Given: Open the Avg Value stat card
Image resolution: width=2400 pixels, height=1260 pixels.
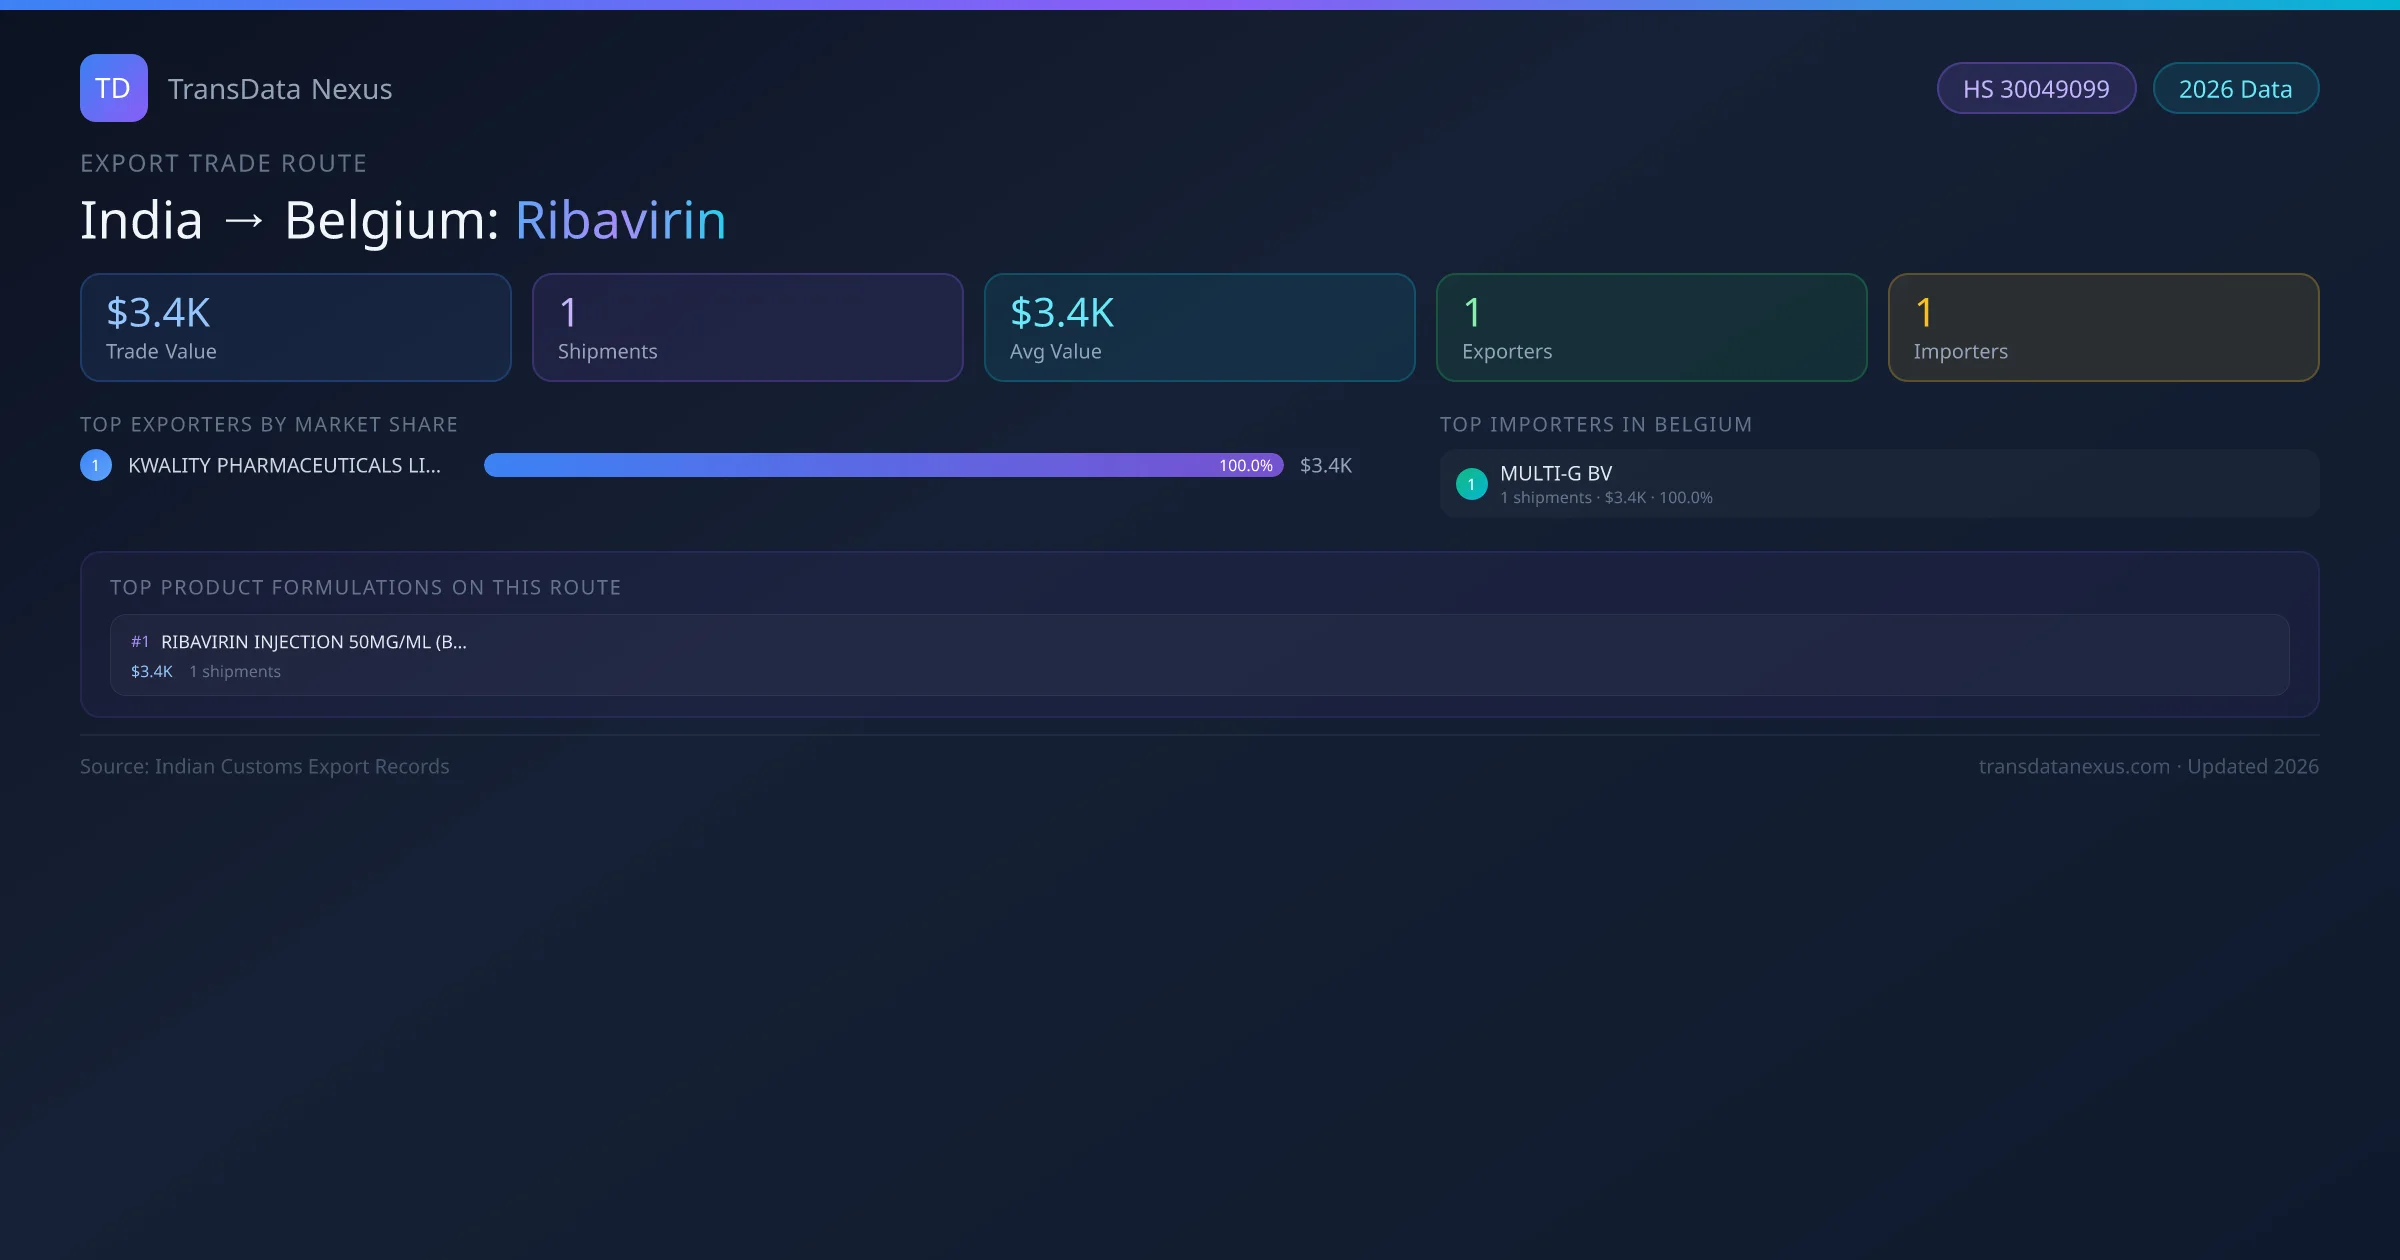Looking at the screenshot, I should pos(1199,328).
